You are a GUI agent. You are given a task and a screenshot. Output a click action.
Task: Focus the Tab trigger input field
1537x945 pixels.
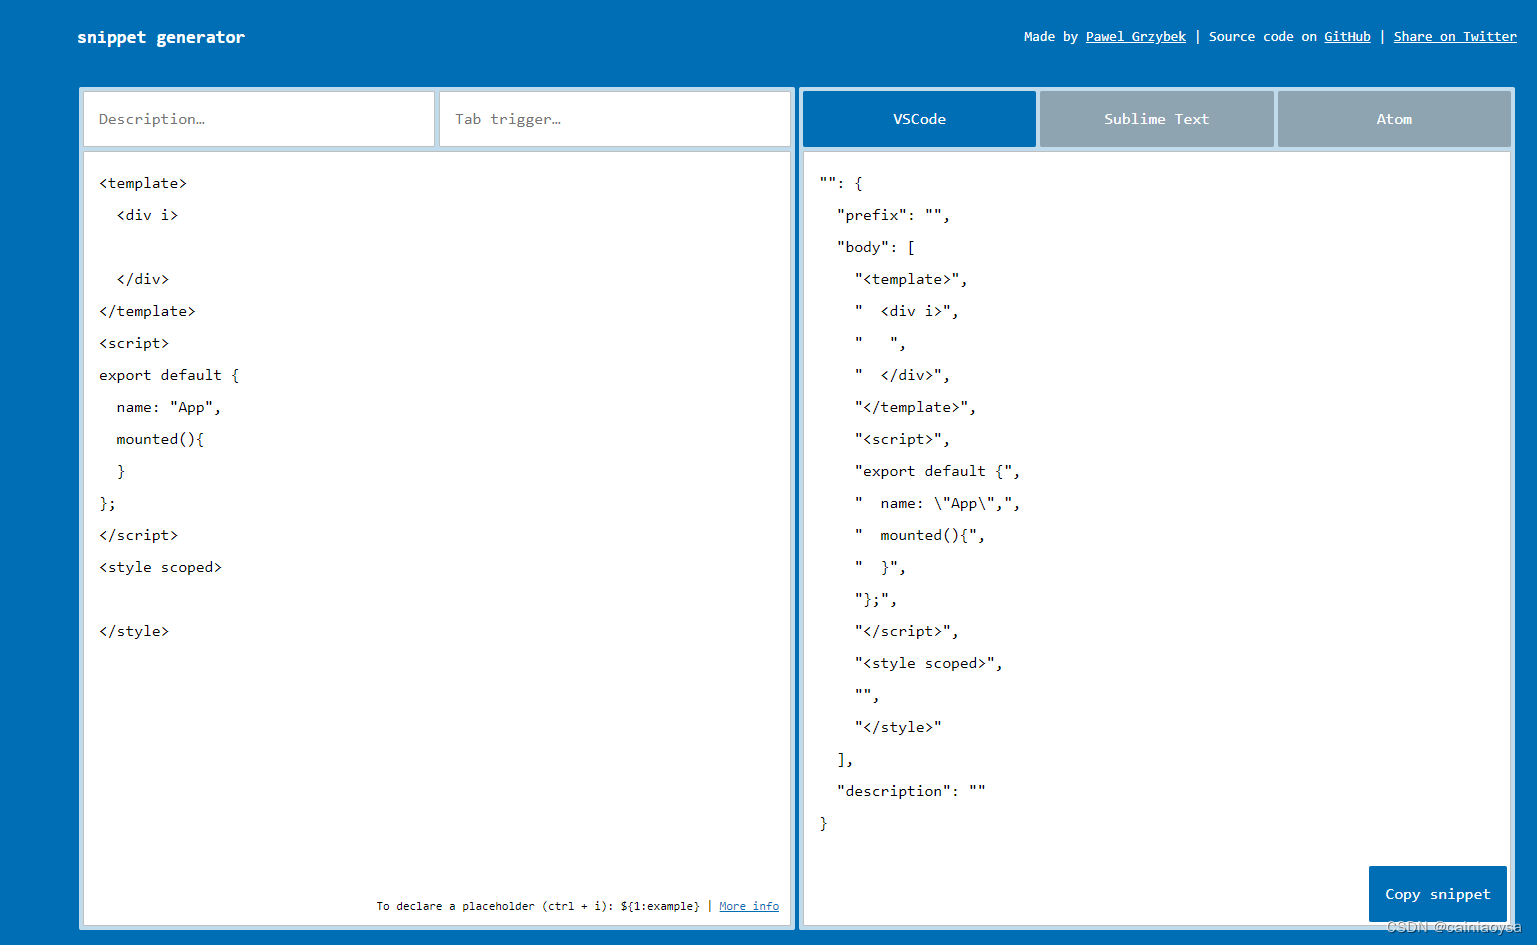click(x=615, y=119)
